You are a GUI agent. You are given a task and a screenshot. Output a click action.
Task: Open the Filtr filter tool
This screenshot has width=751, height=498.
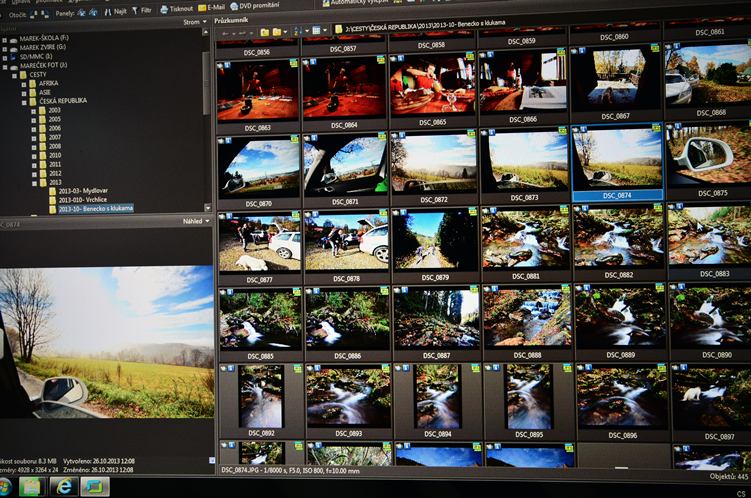tap(142, 10)
